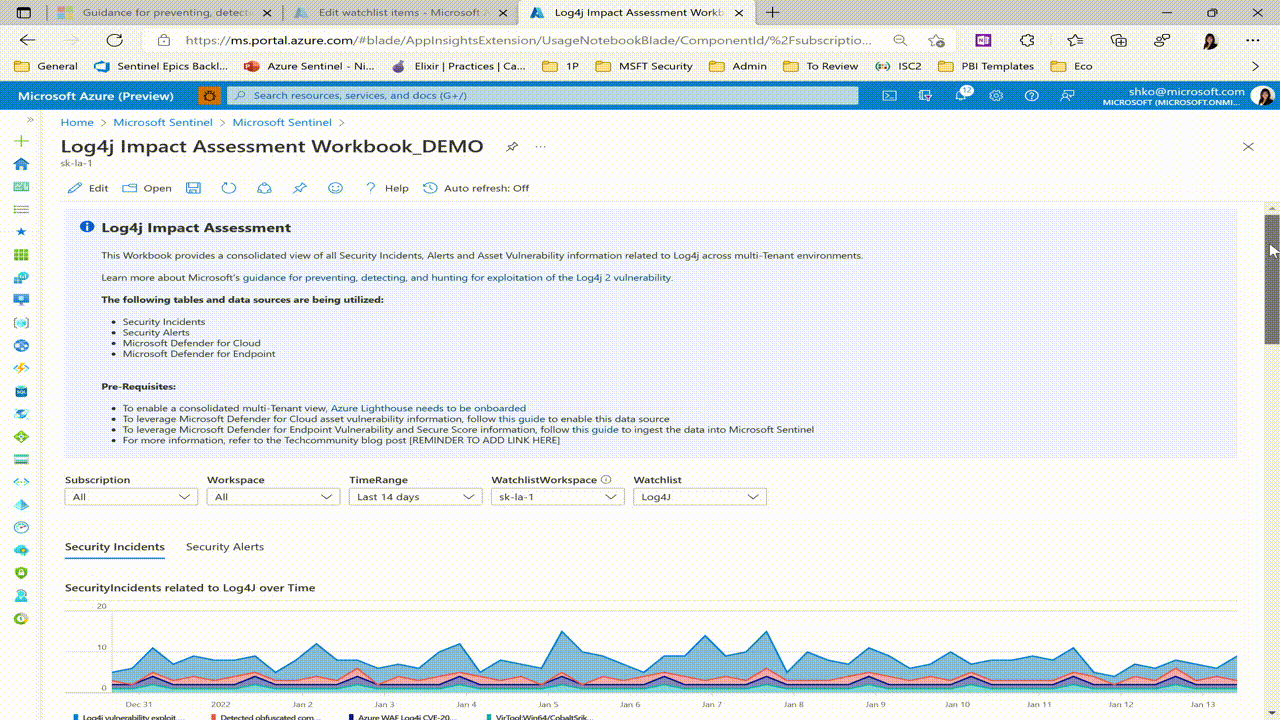Open a workbook via the Open button
This screenshot has height=720, width=1280.
[x=147, y=188]
